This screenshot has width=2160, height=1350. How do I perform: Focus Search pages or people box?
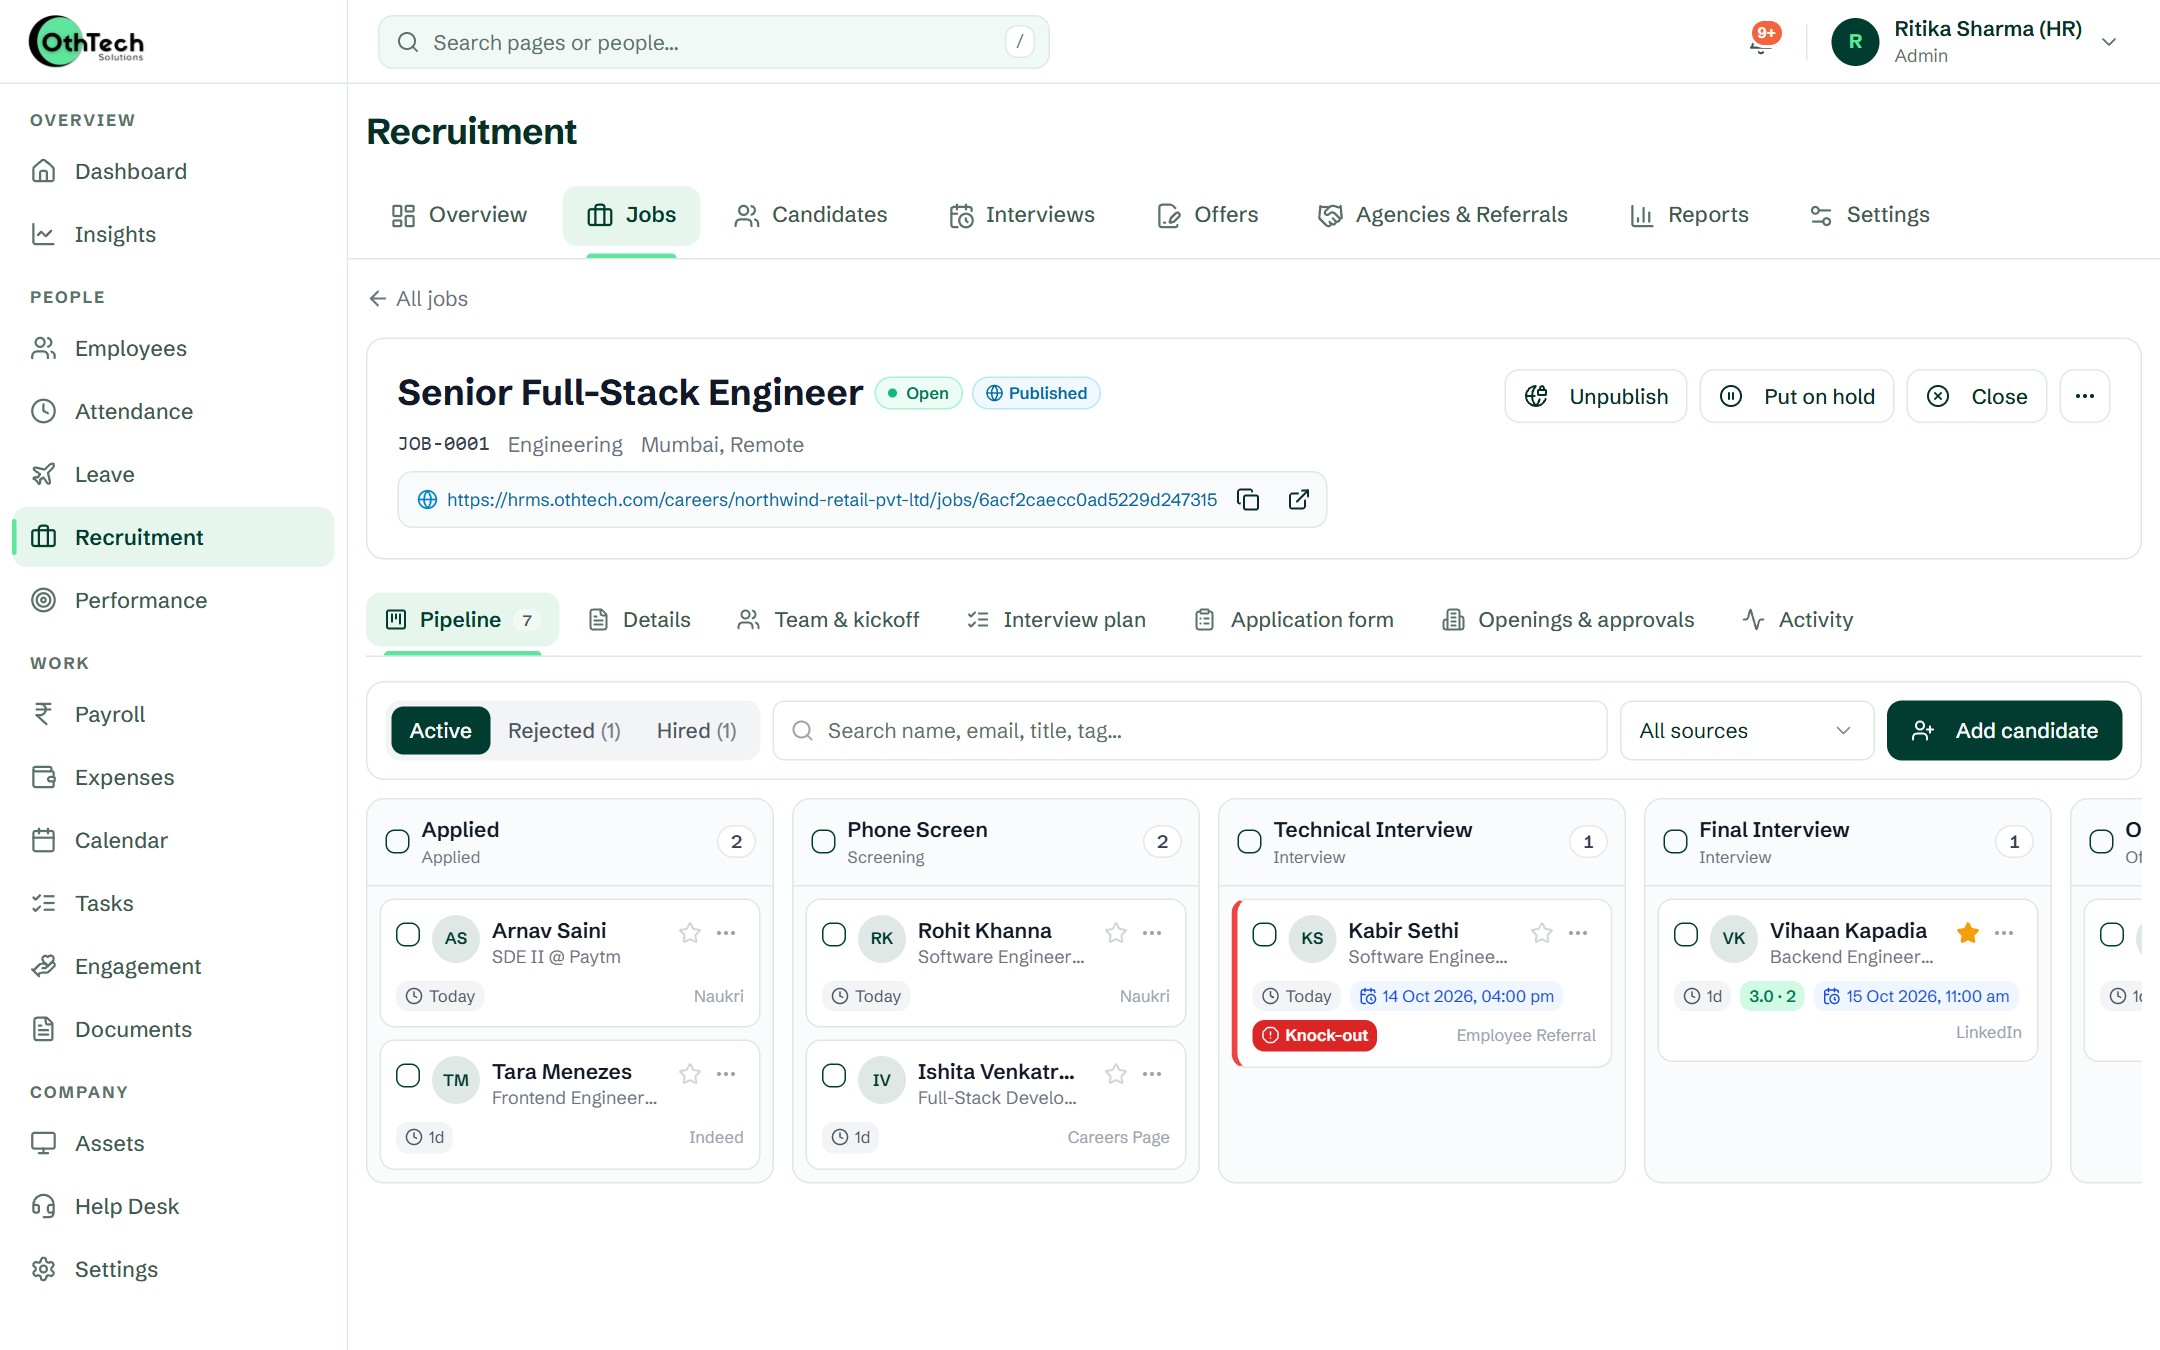tap(714, 42)
